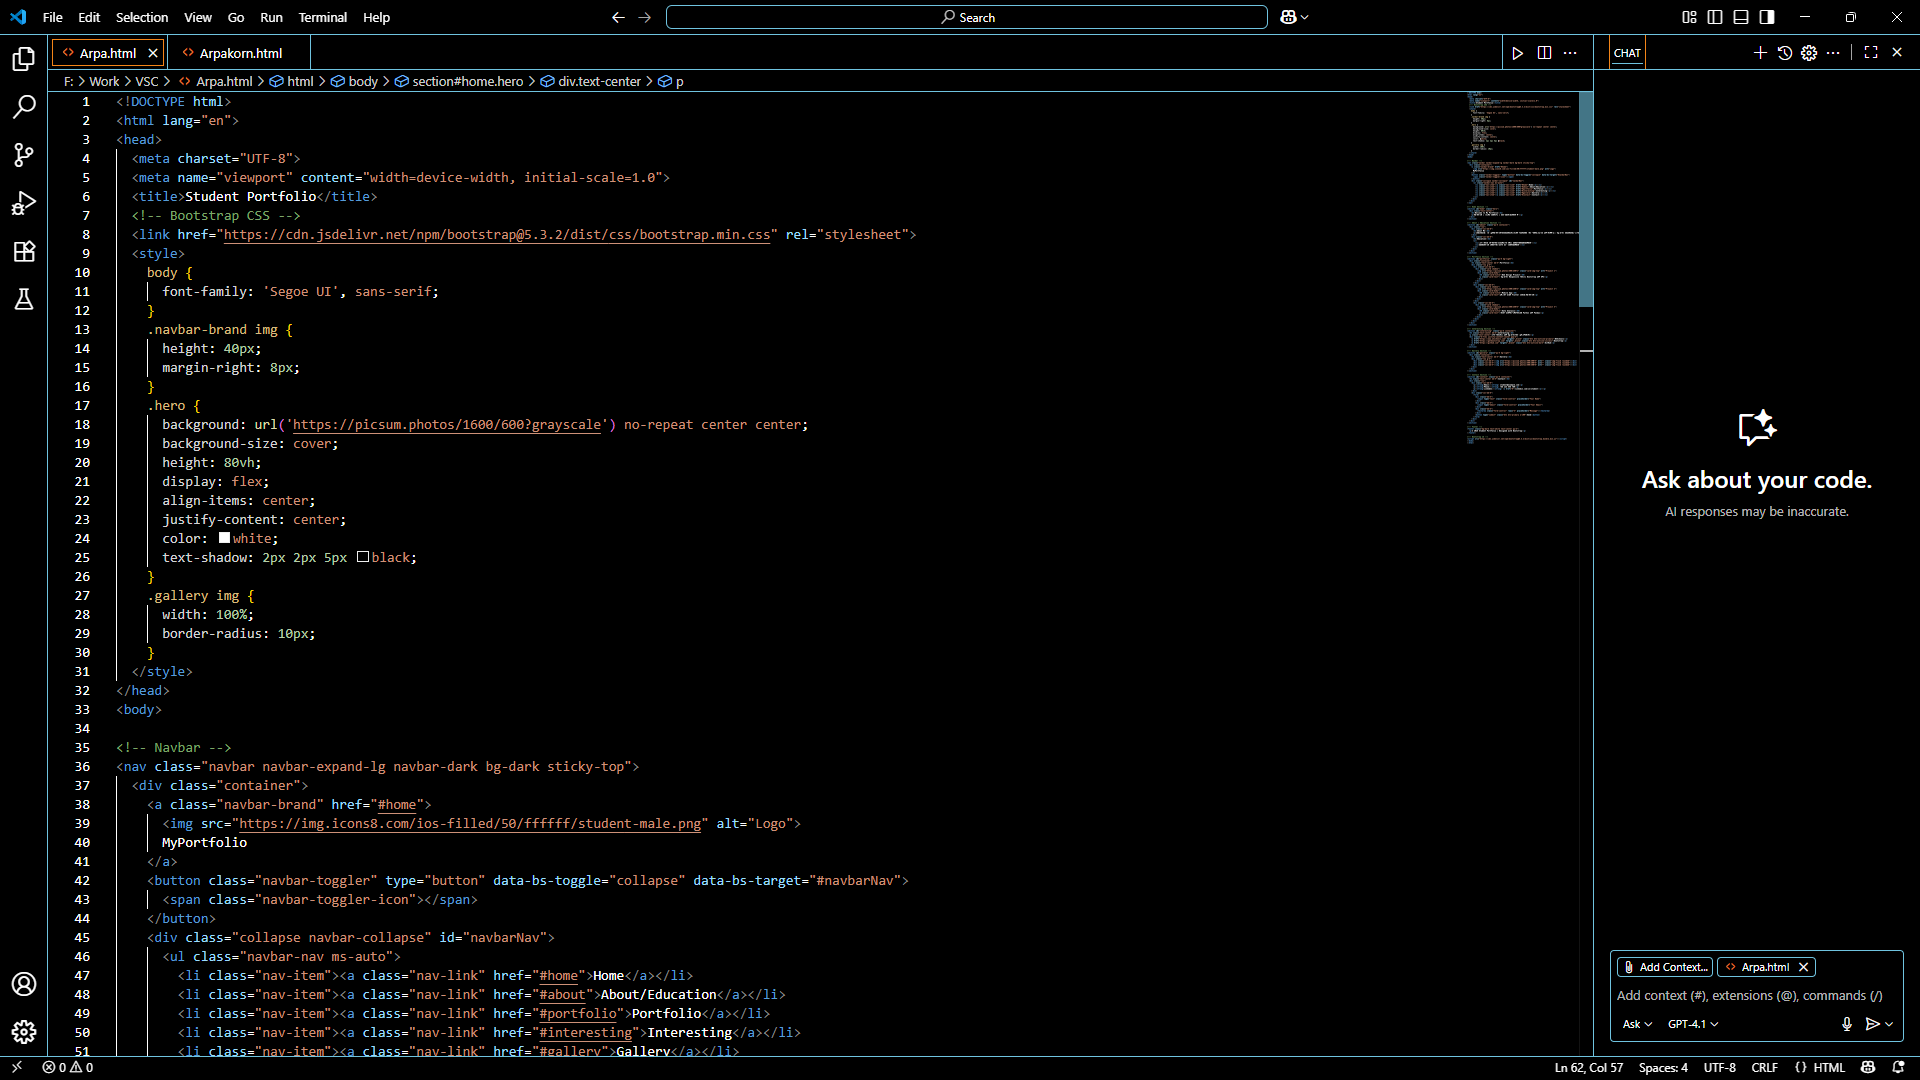Open the Accounts menu icon

[24, 984]
